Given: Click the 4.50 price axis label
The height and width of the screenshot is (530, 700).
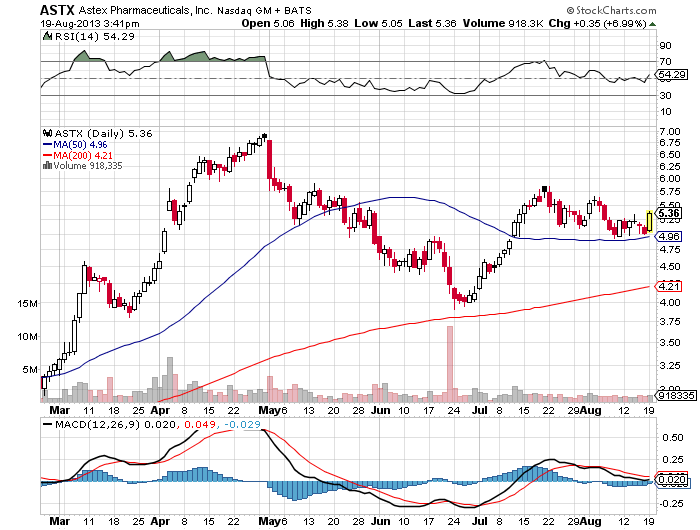Looking at the screenshot, I should pos(670,267).
